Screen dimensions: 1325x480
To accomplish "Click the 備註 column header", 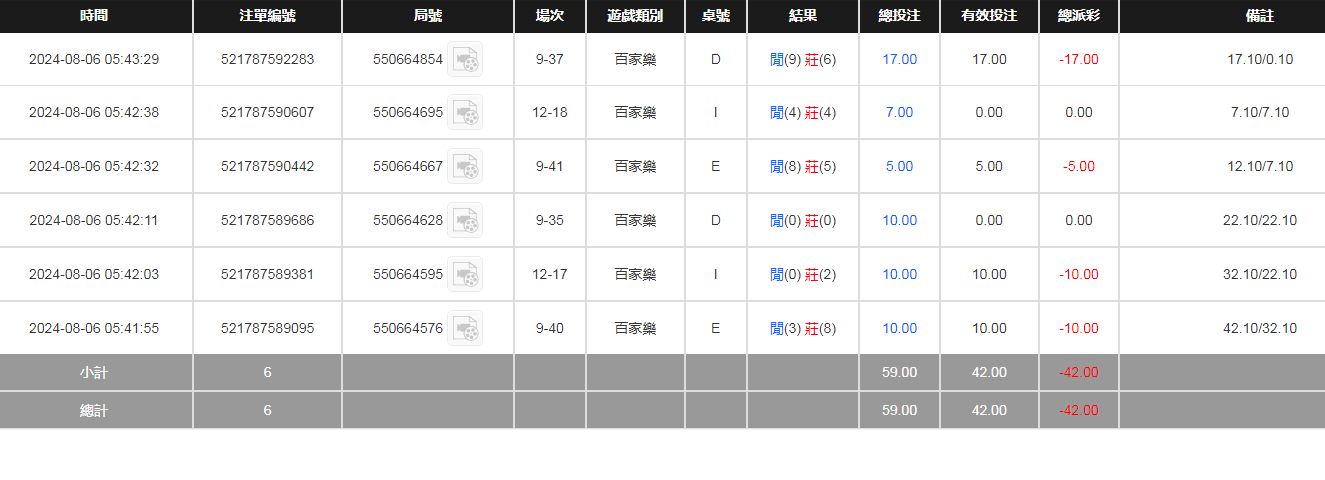I will 1260,16.
